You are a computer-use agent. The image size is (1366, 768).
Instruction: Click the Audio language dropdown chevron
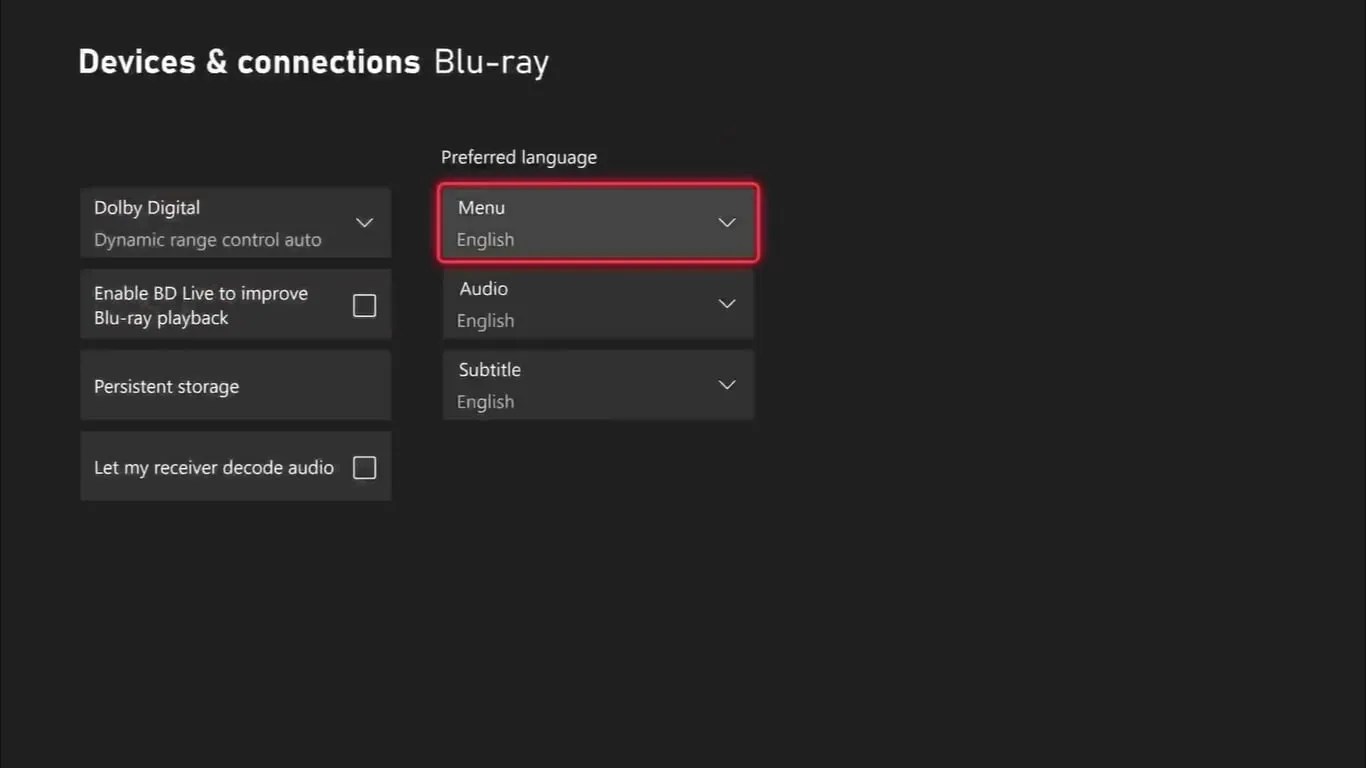point(726,303)
